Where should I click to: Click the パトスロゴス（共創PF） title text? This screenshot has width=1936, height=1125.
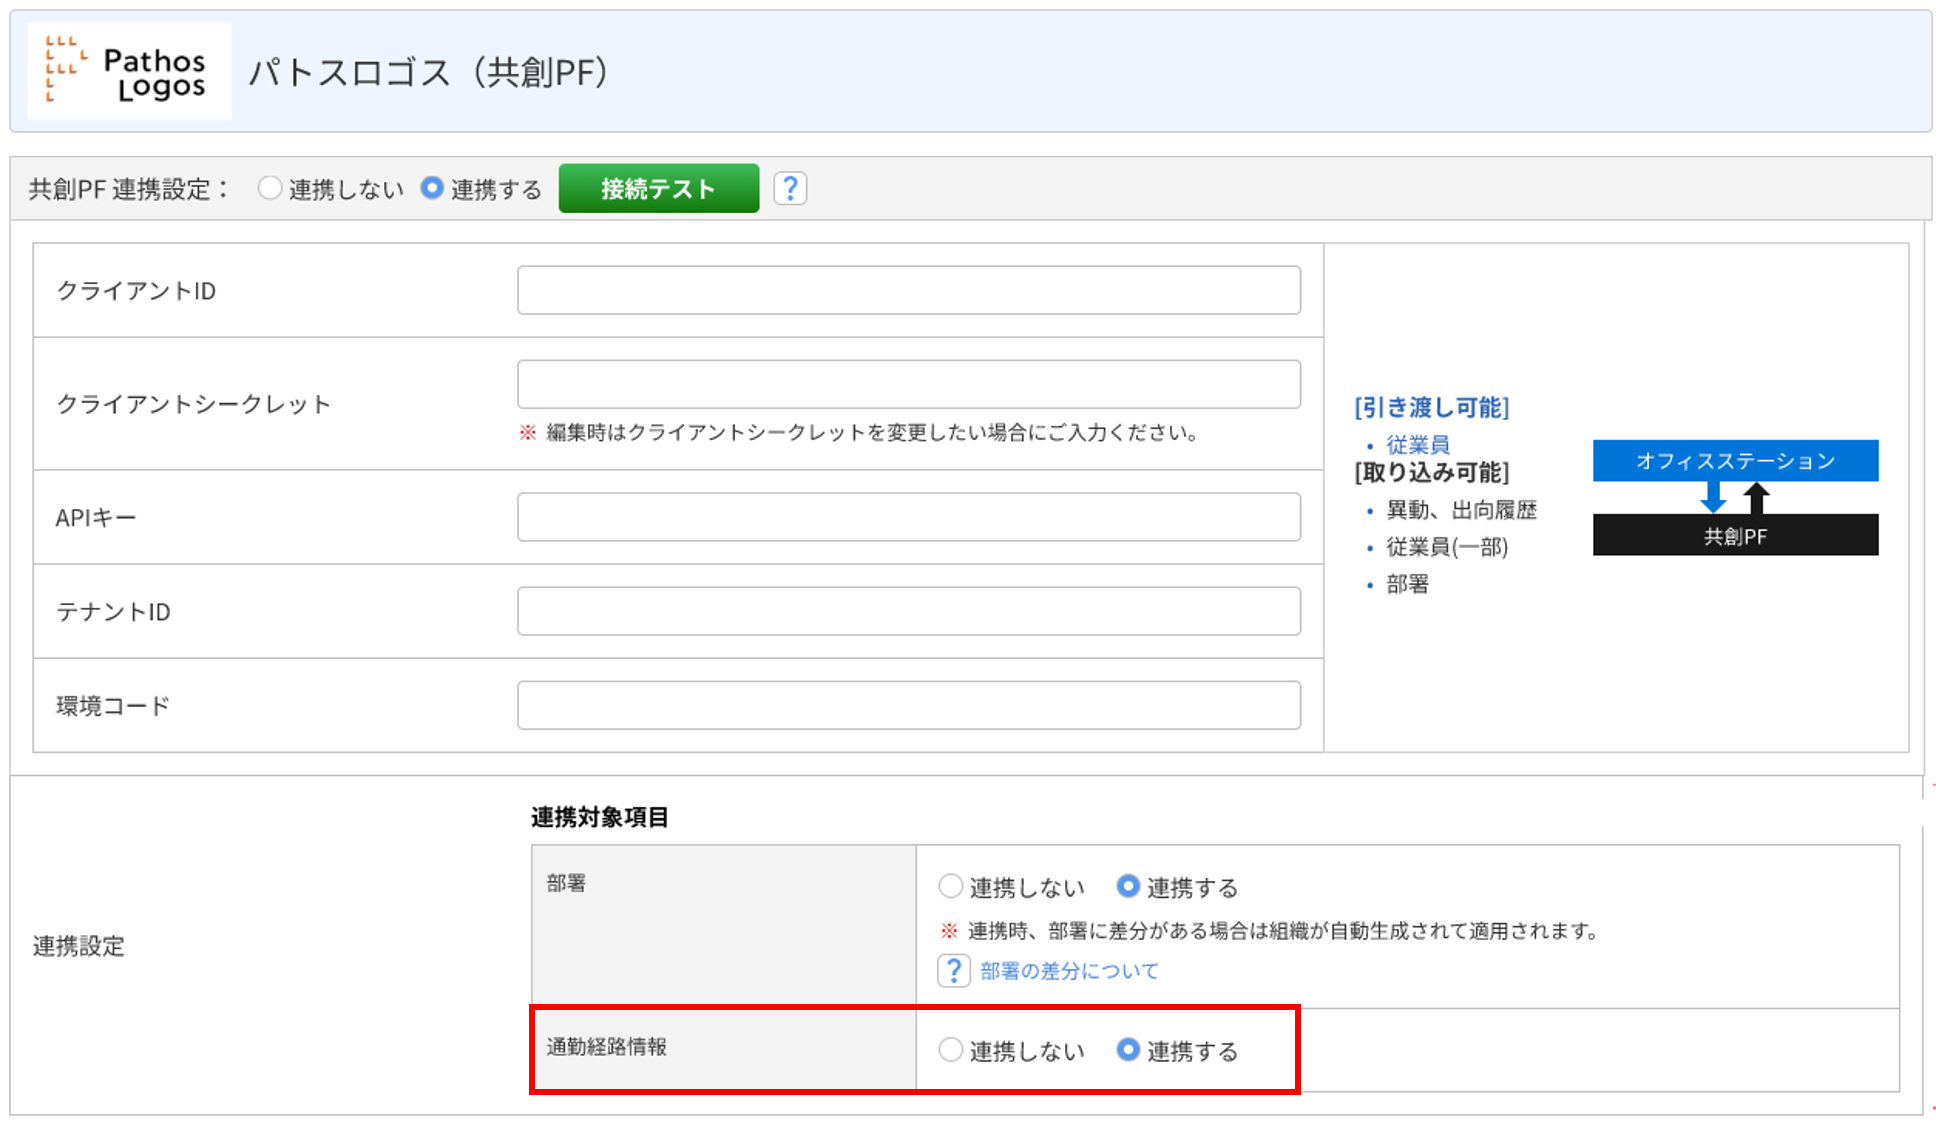428,72
